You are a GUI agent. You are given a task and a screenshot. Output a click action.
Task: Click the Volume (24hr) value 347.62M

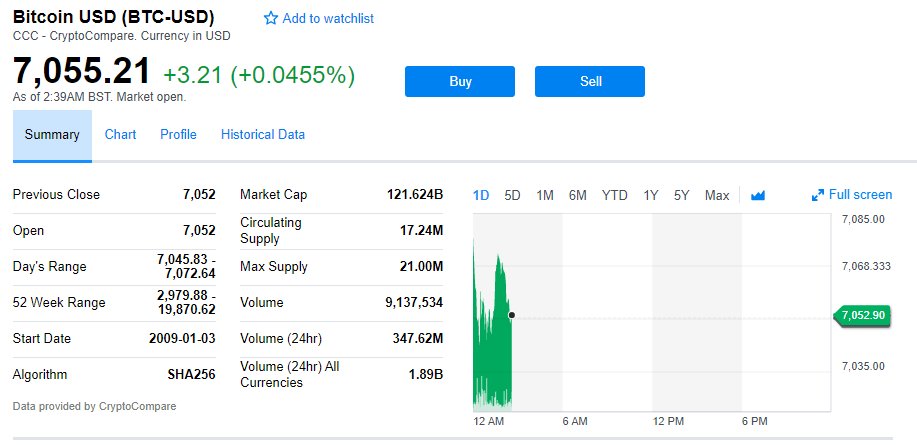(418, 339)
